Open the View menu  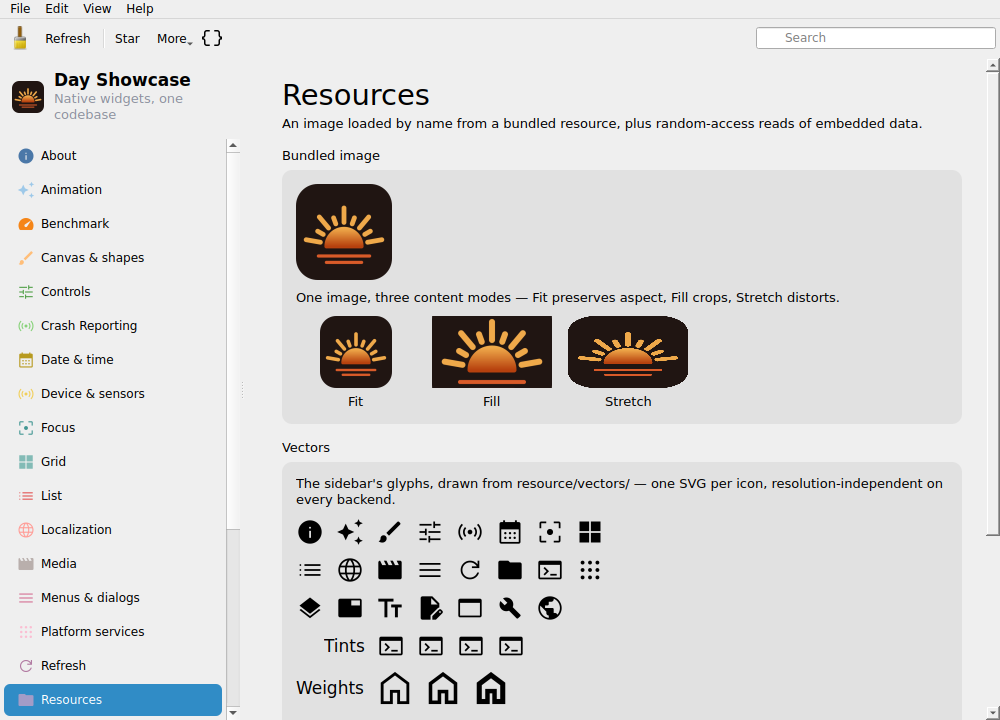coord(97,9)
